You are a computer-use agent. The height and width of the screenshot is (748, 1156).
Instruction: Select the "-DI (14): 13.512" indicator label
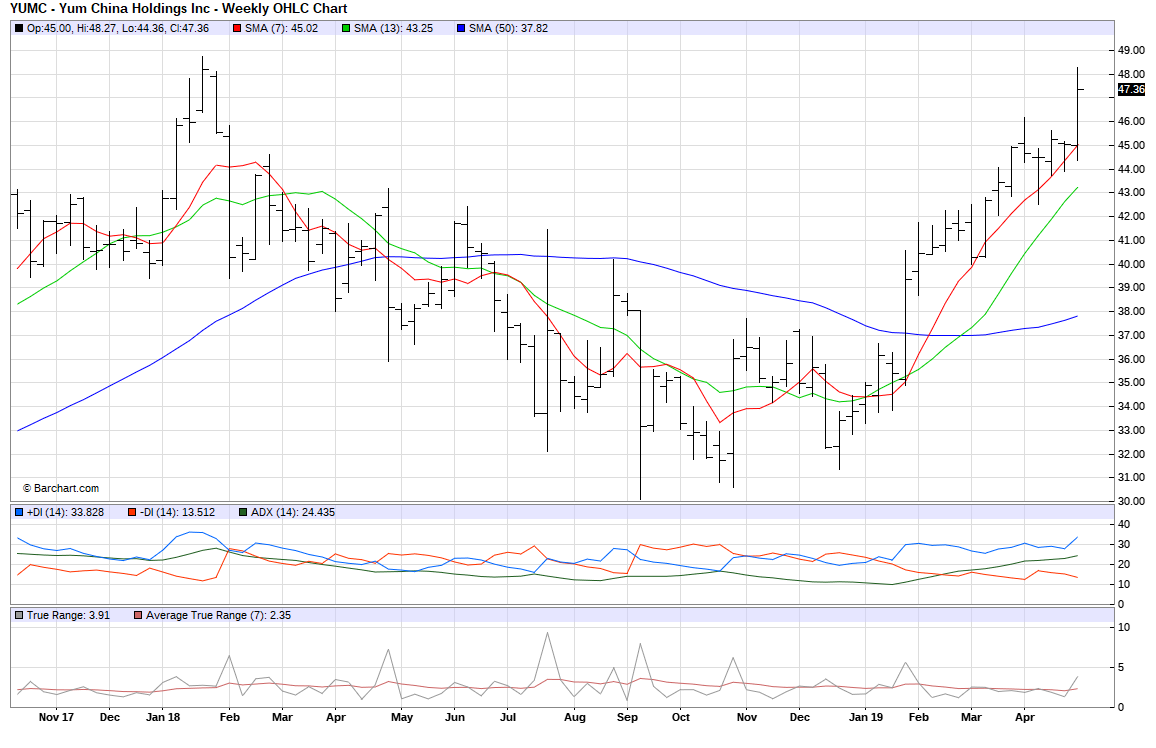(178, 512)
